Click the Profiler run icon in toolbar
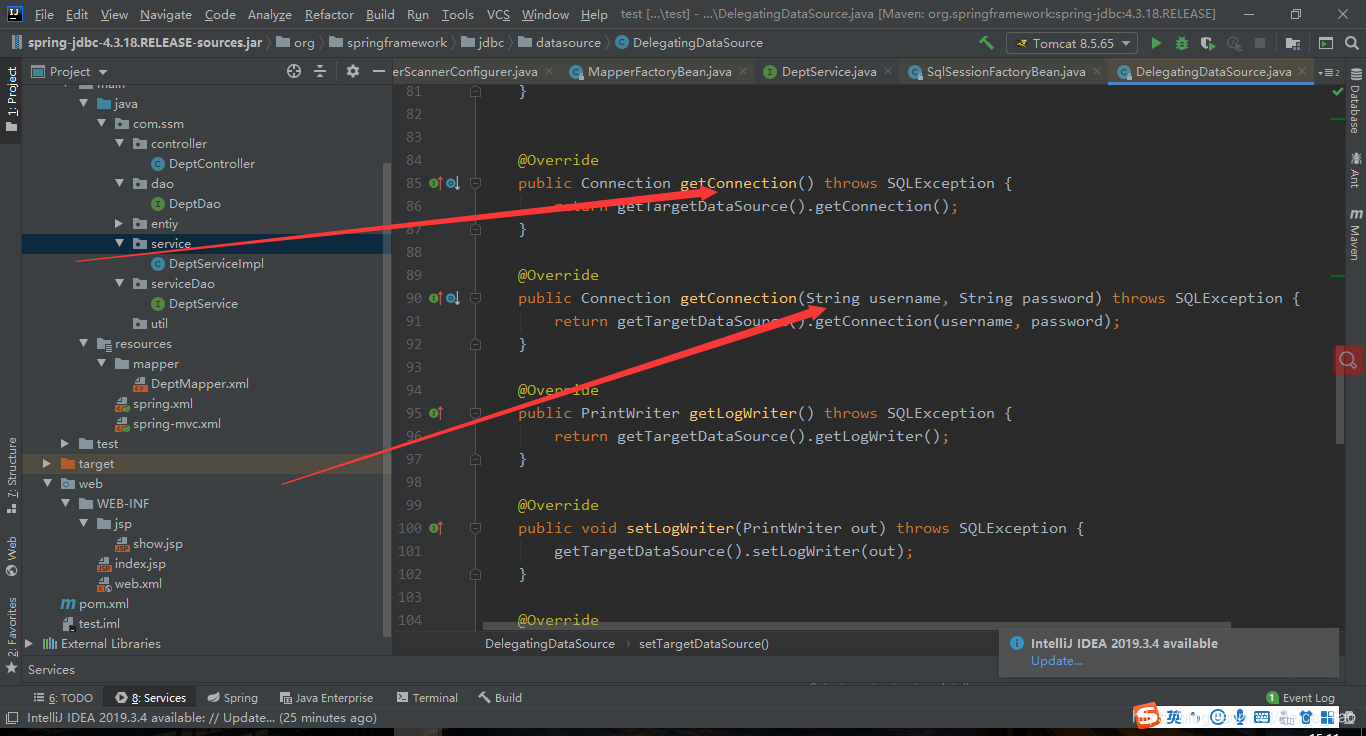This screenshot has width=1366, height=736. point(1234,43)
